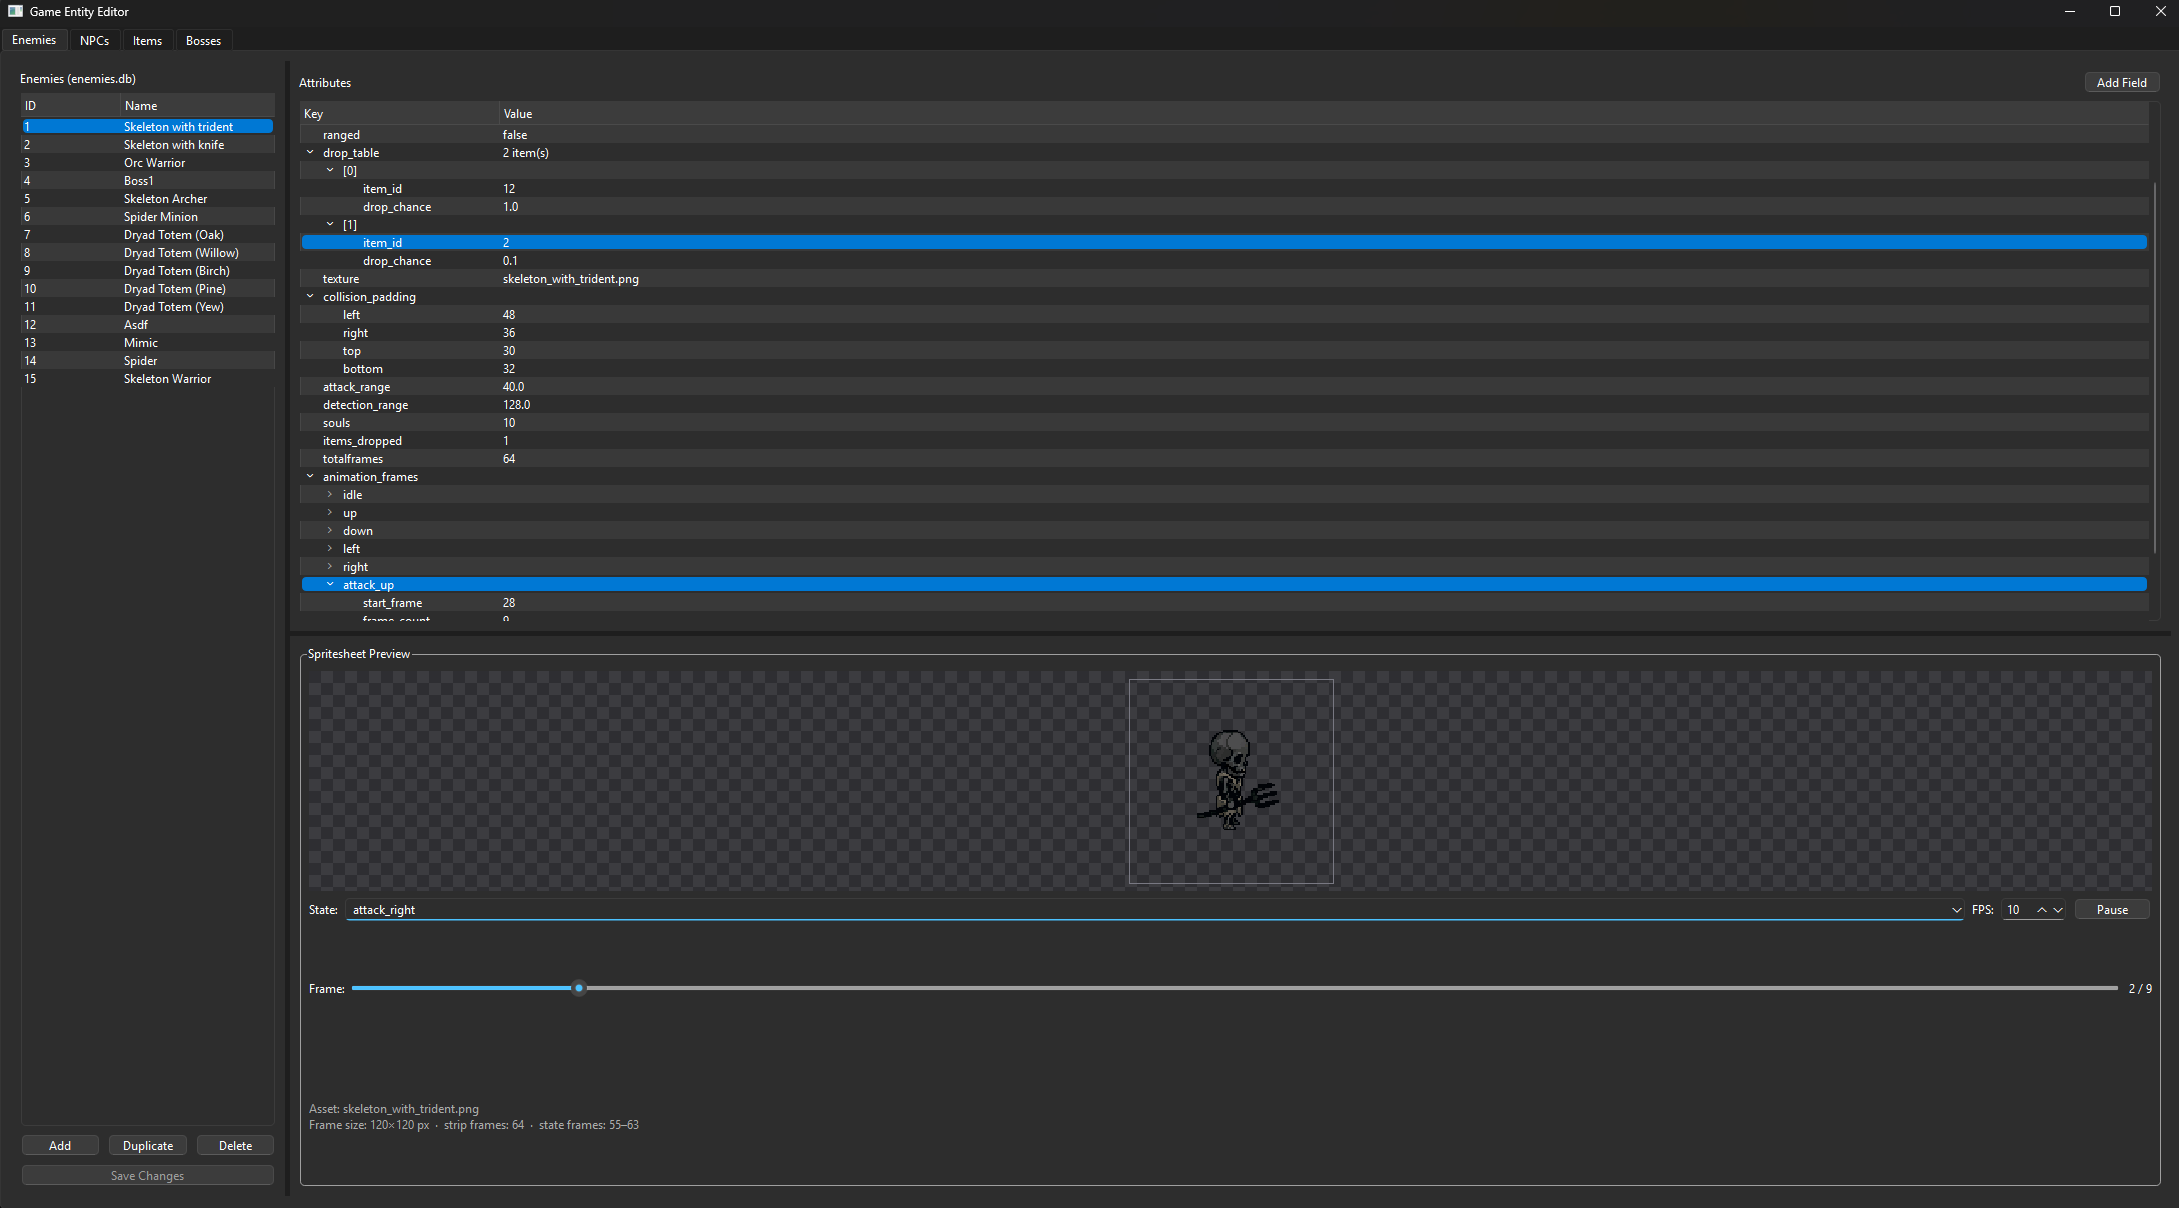Collapse the attack_up node
This screenshot has width=2179, height=1208.
pos(330,585)
